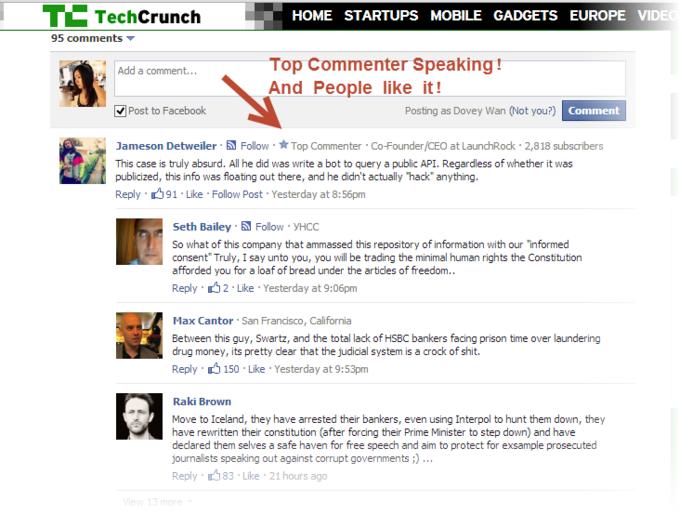Open Jameson Detweiler's profile name link

click(x=166, y=146)
